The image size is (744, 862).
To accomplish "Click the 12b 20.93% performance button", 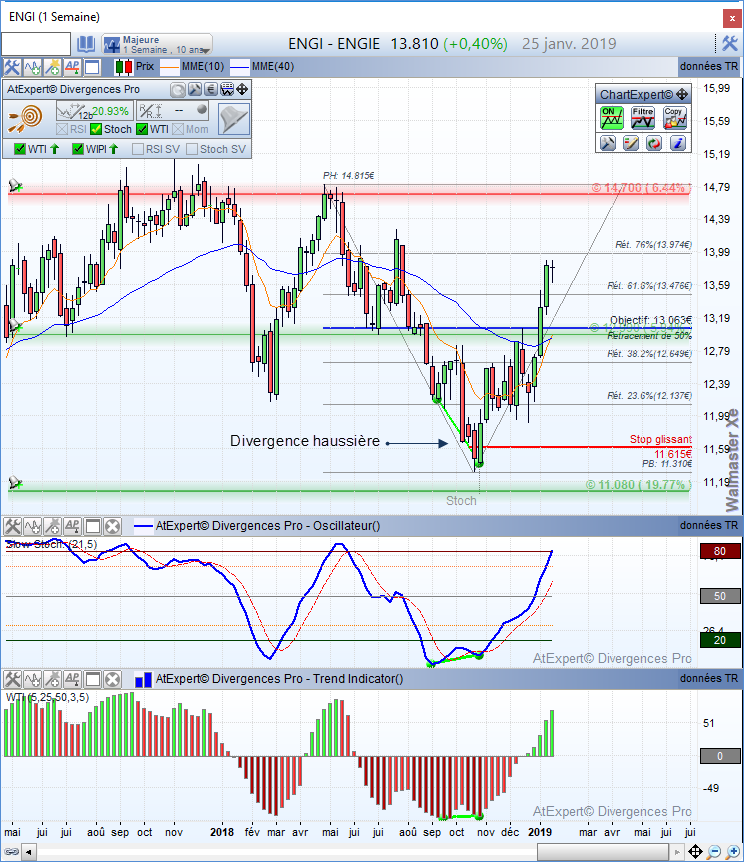I will [94, 112].
